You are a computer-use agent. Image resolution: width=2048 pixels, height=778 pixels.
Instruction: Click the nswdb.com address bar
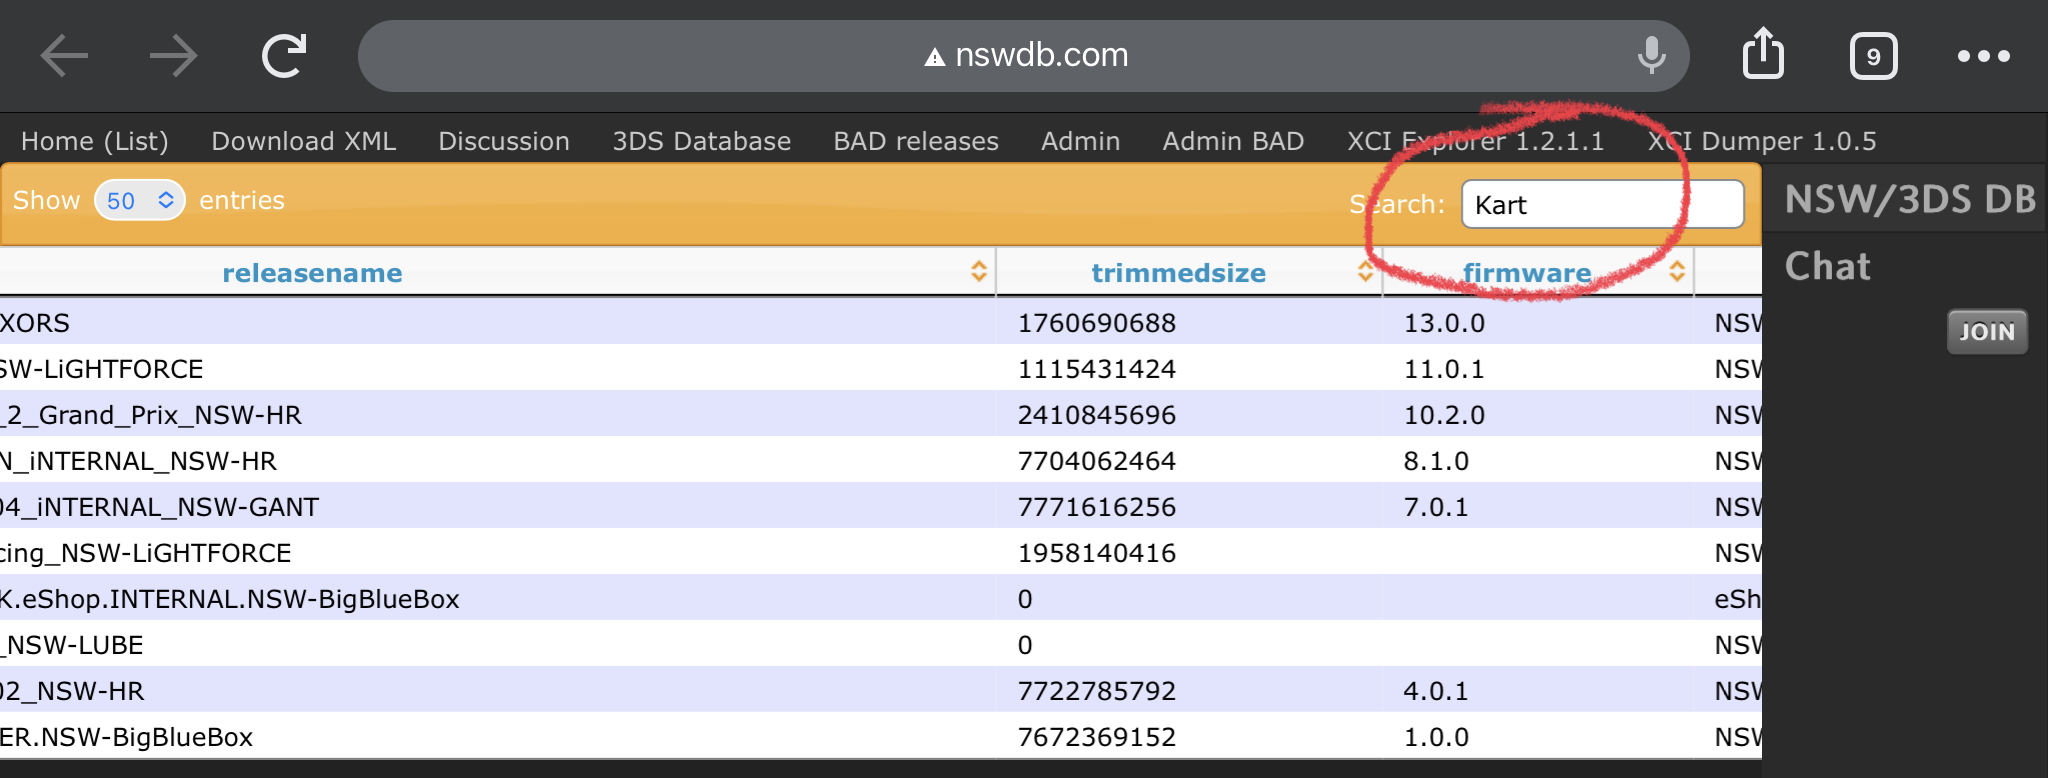tap(1024, 56)
